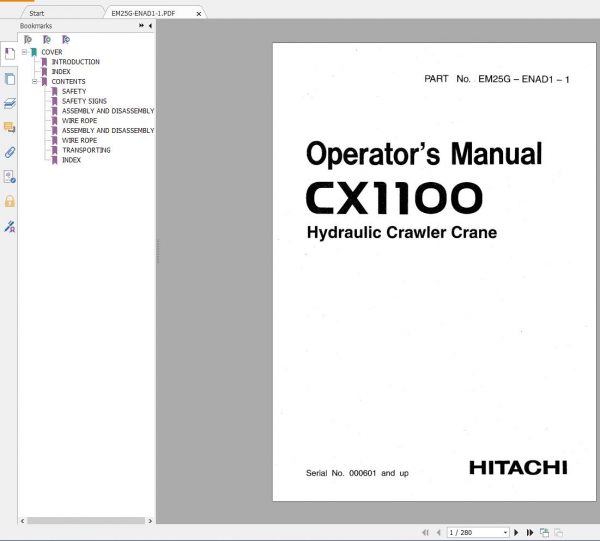Click the previous view icon in the status bar
The height and width of the screenshot is (541, 600).
tap(544, 532)
